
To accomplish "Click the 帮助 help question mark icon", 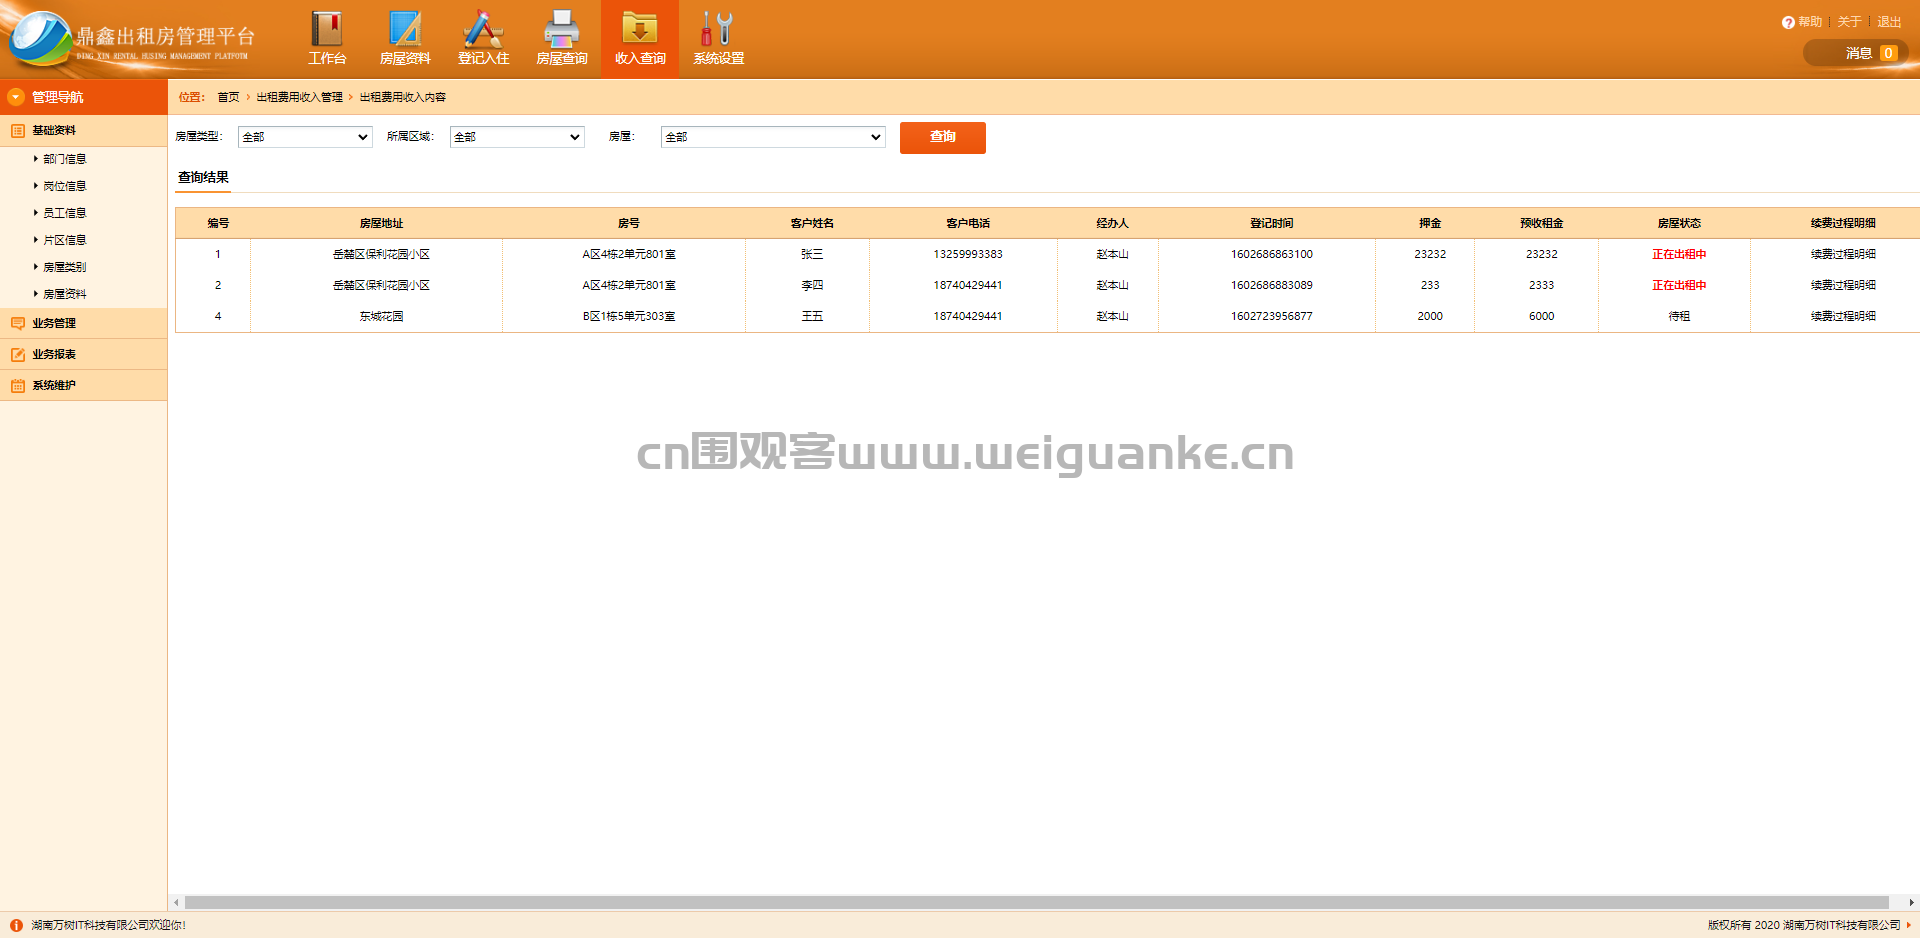I will point(1788,22).
